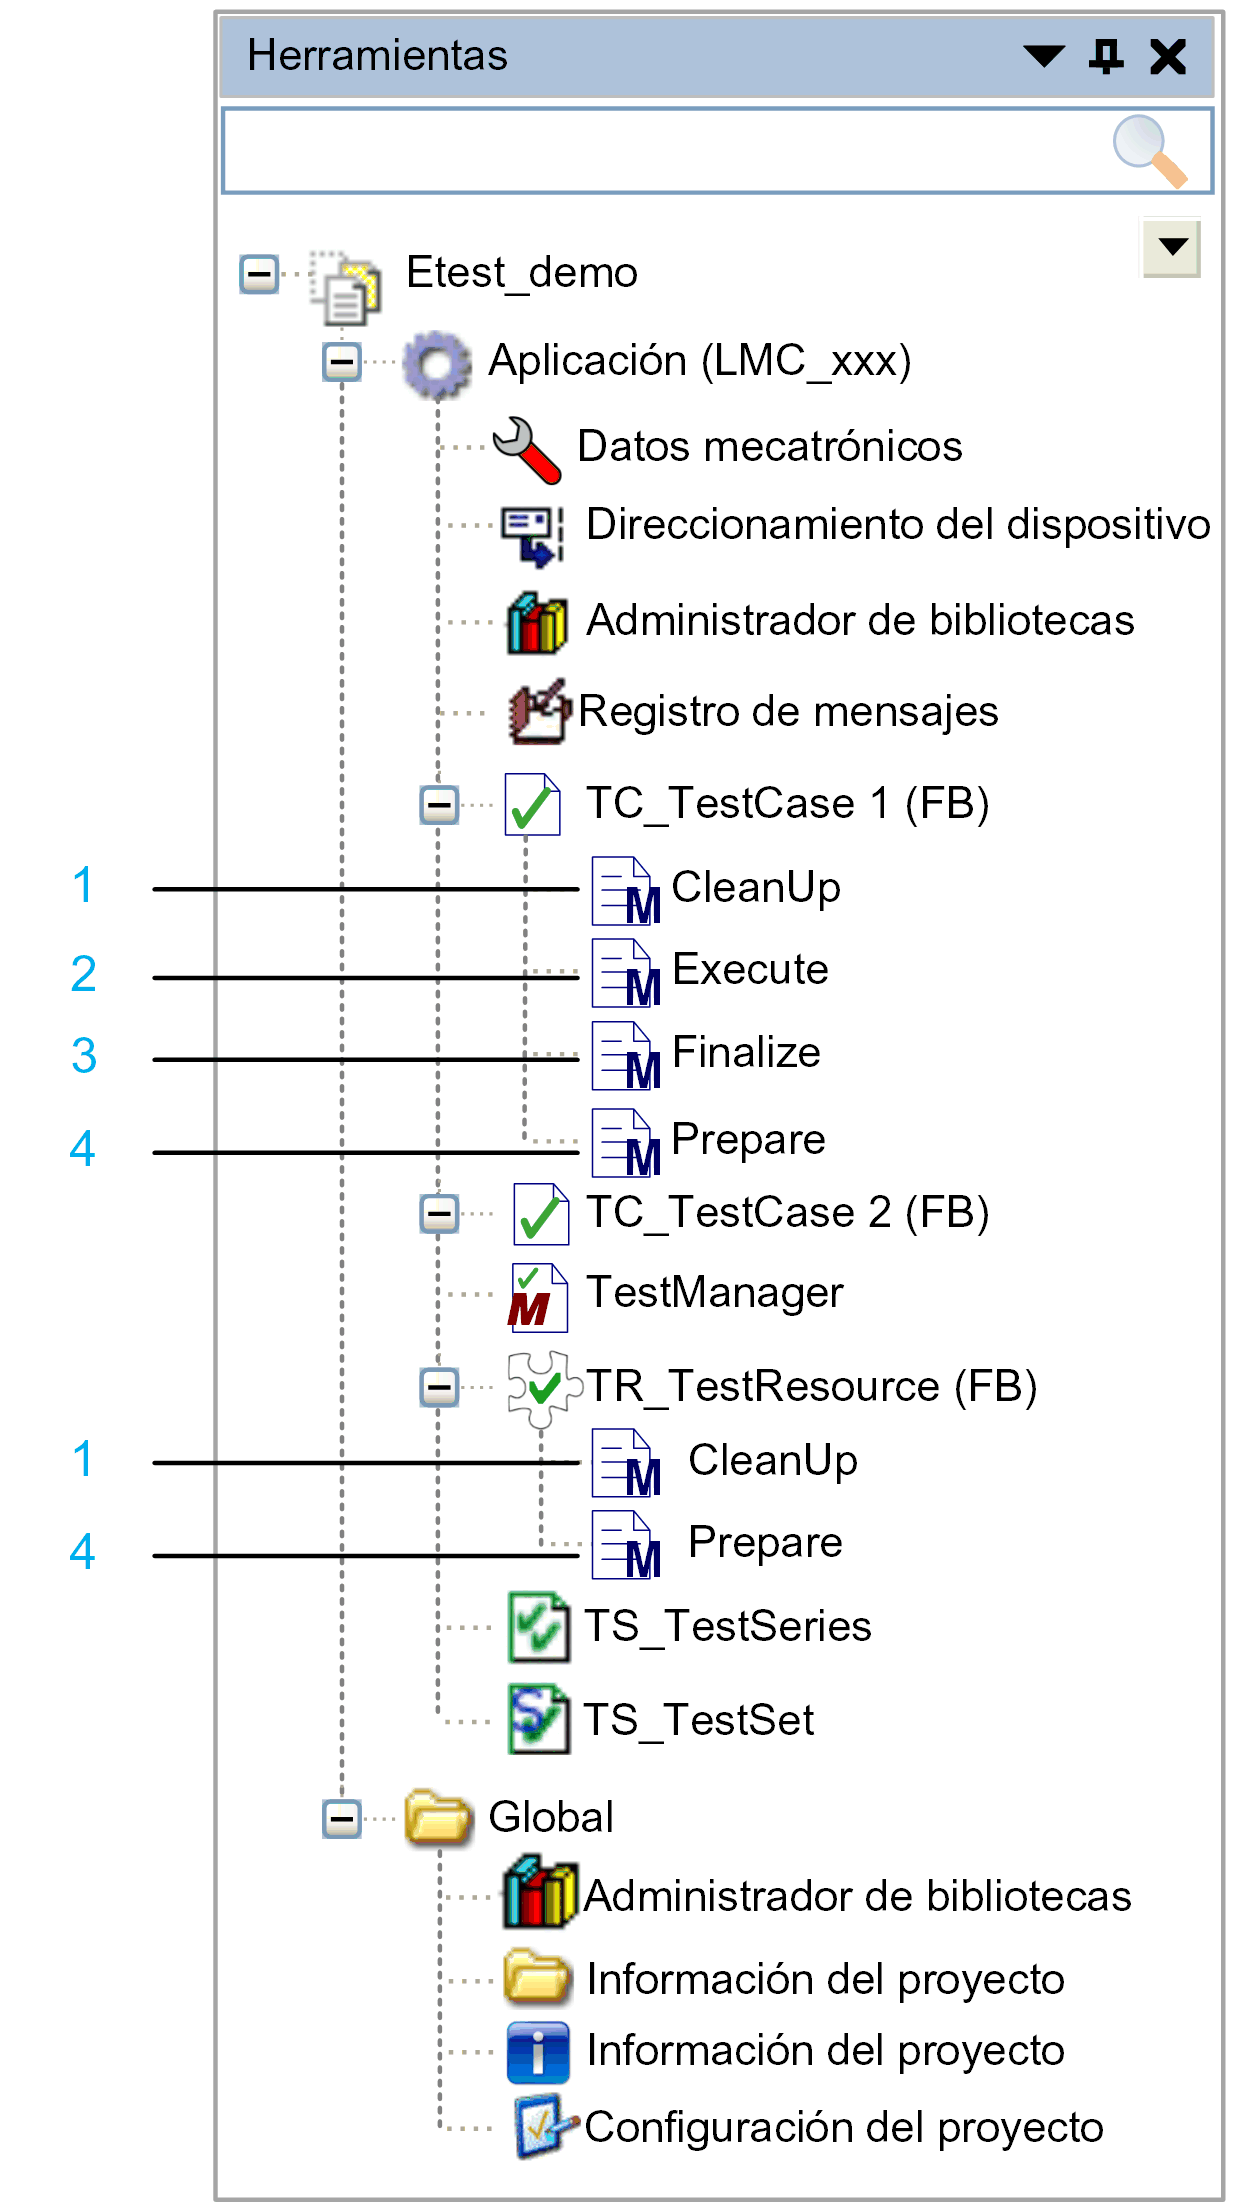Pin the Herramientas panel
1233x2203 pixels.
pyautogui.click(x=1106, y=56)
